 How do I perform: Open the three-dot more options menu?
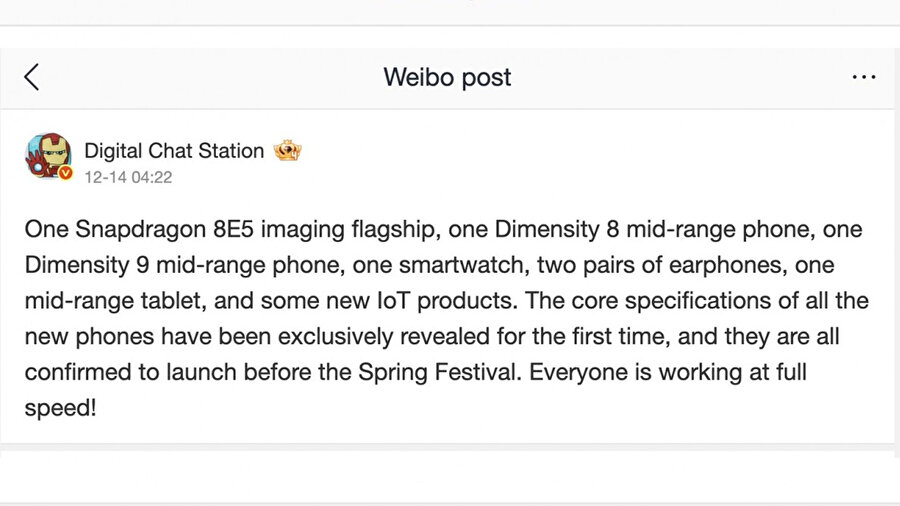click(863, 77)
